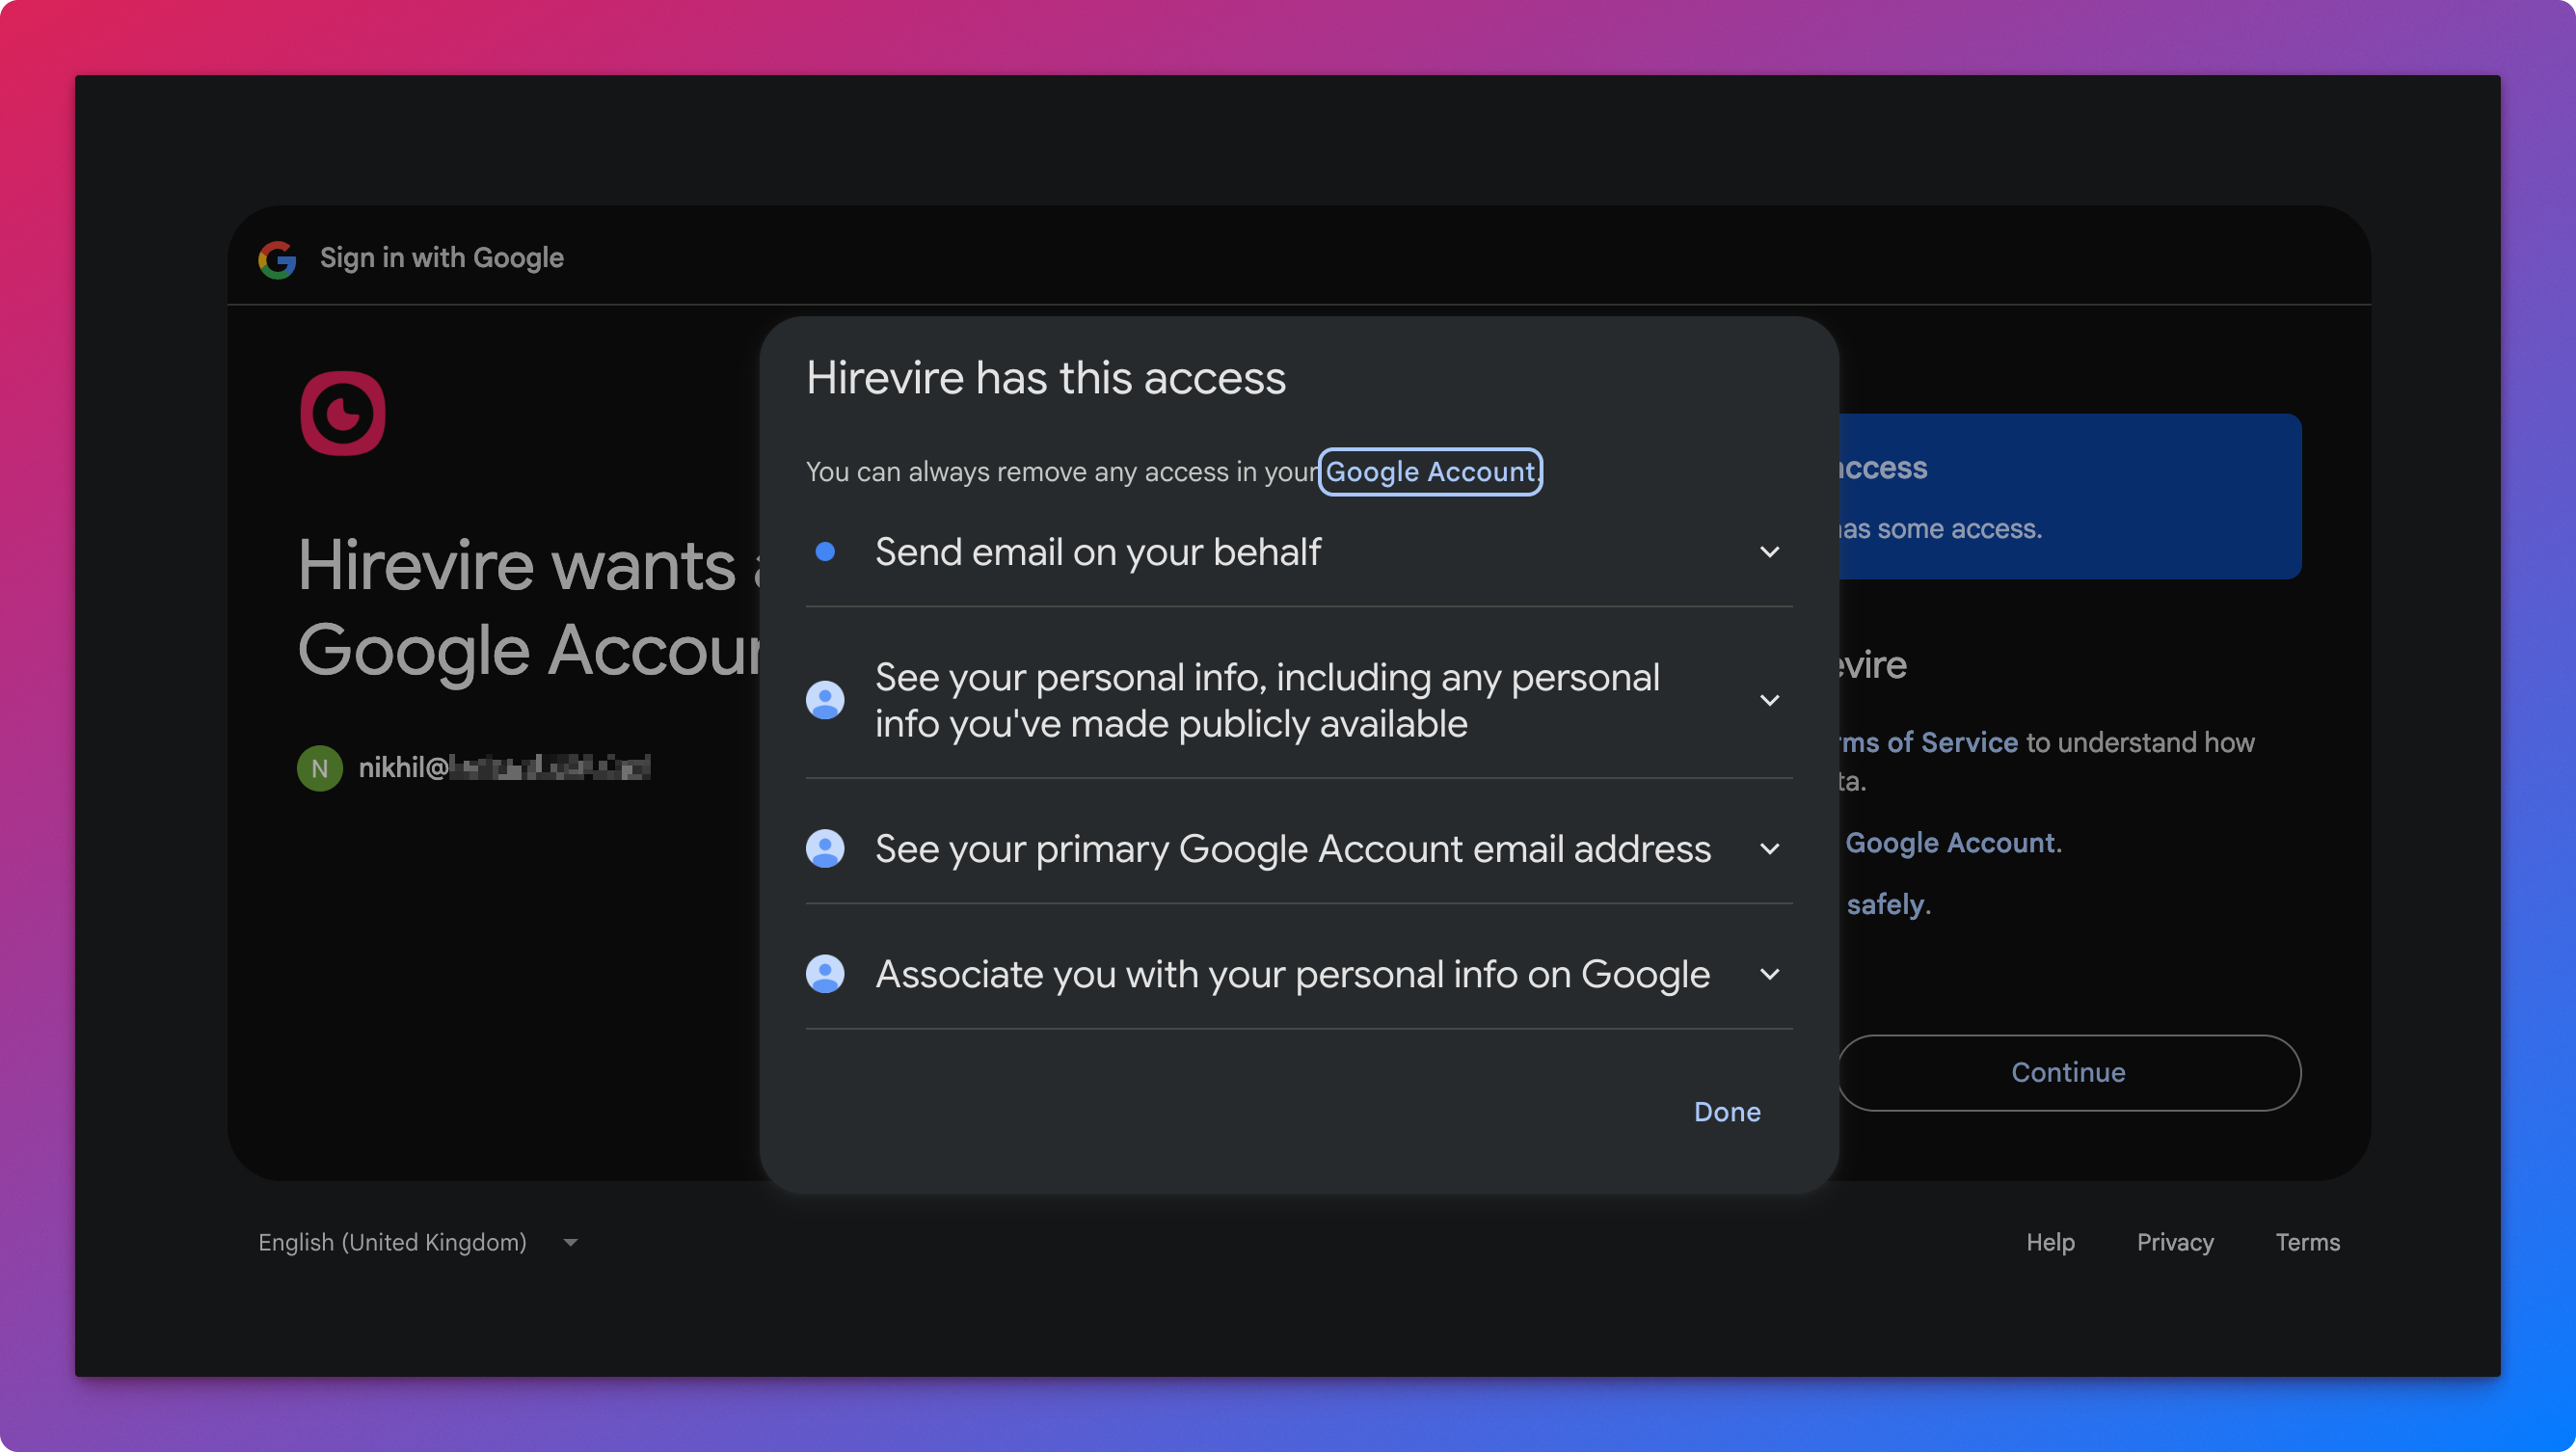
Task: Click the nikhil@ account email chip
Action: [503, 767]
